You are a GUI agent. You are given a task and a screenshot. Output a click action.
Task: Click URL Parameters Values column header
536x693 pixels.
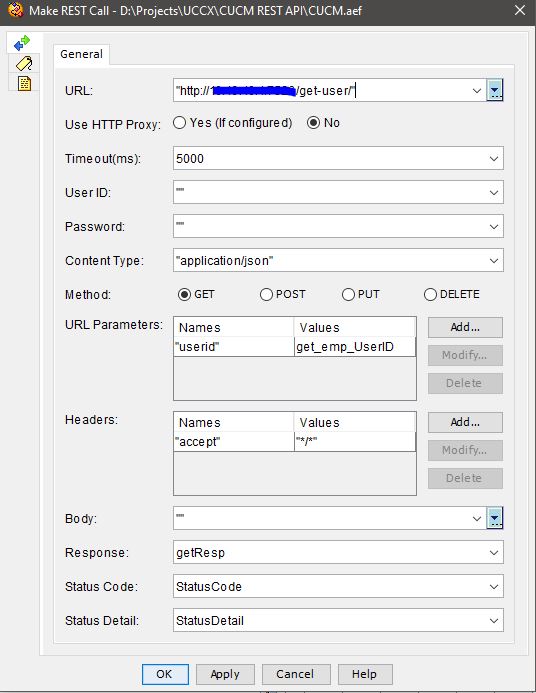coord(355,327)
